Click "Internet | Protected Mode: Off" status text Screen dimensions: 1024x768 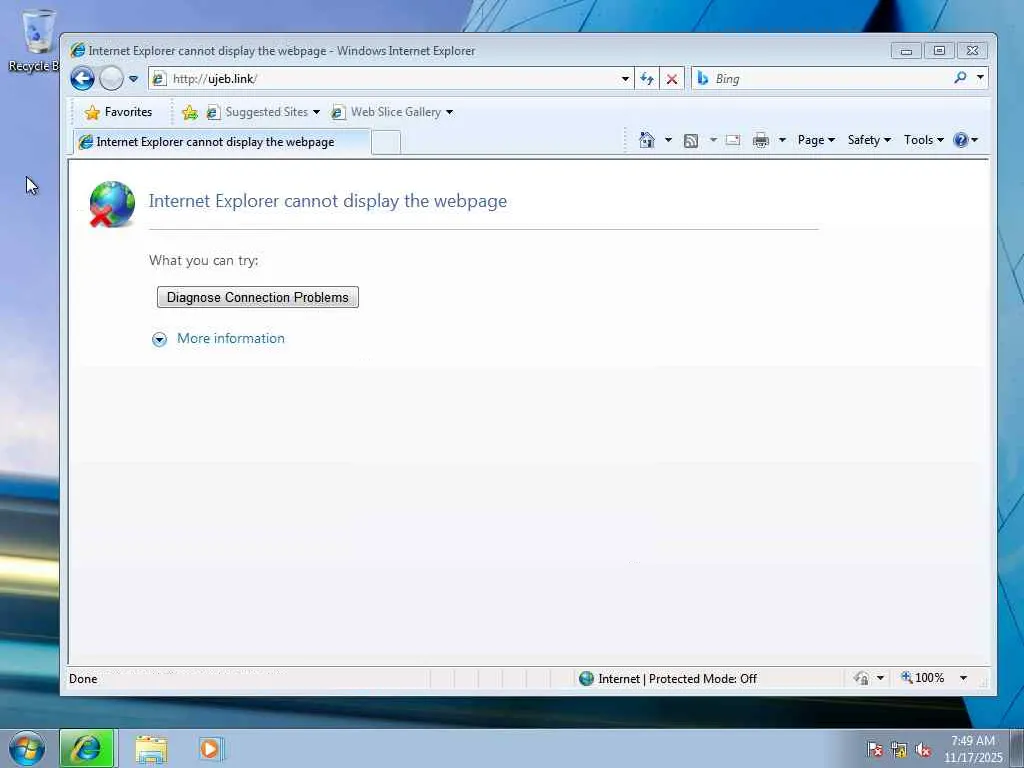click(x=677, y=679)
